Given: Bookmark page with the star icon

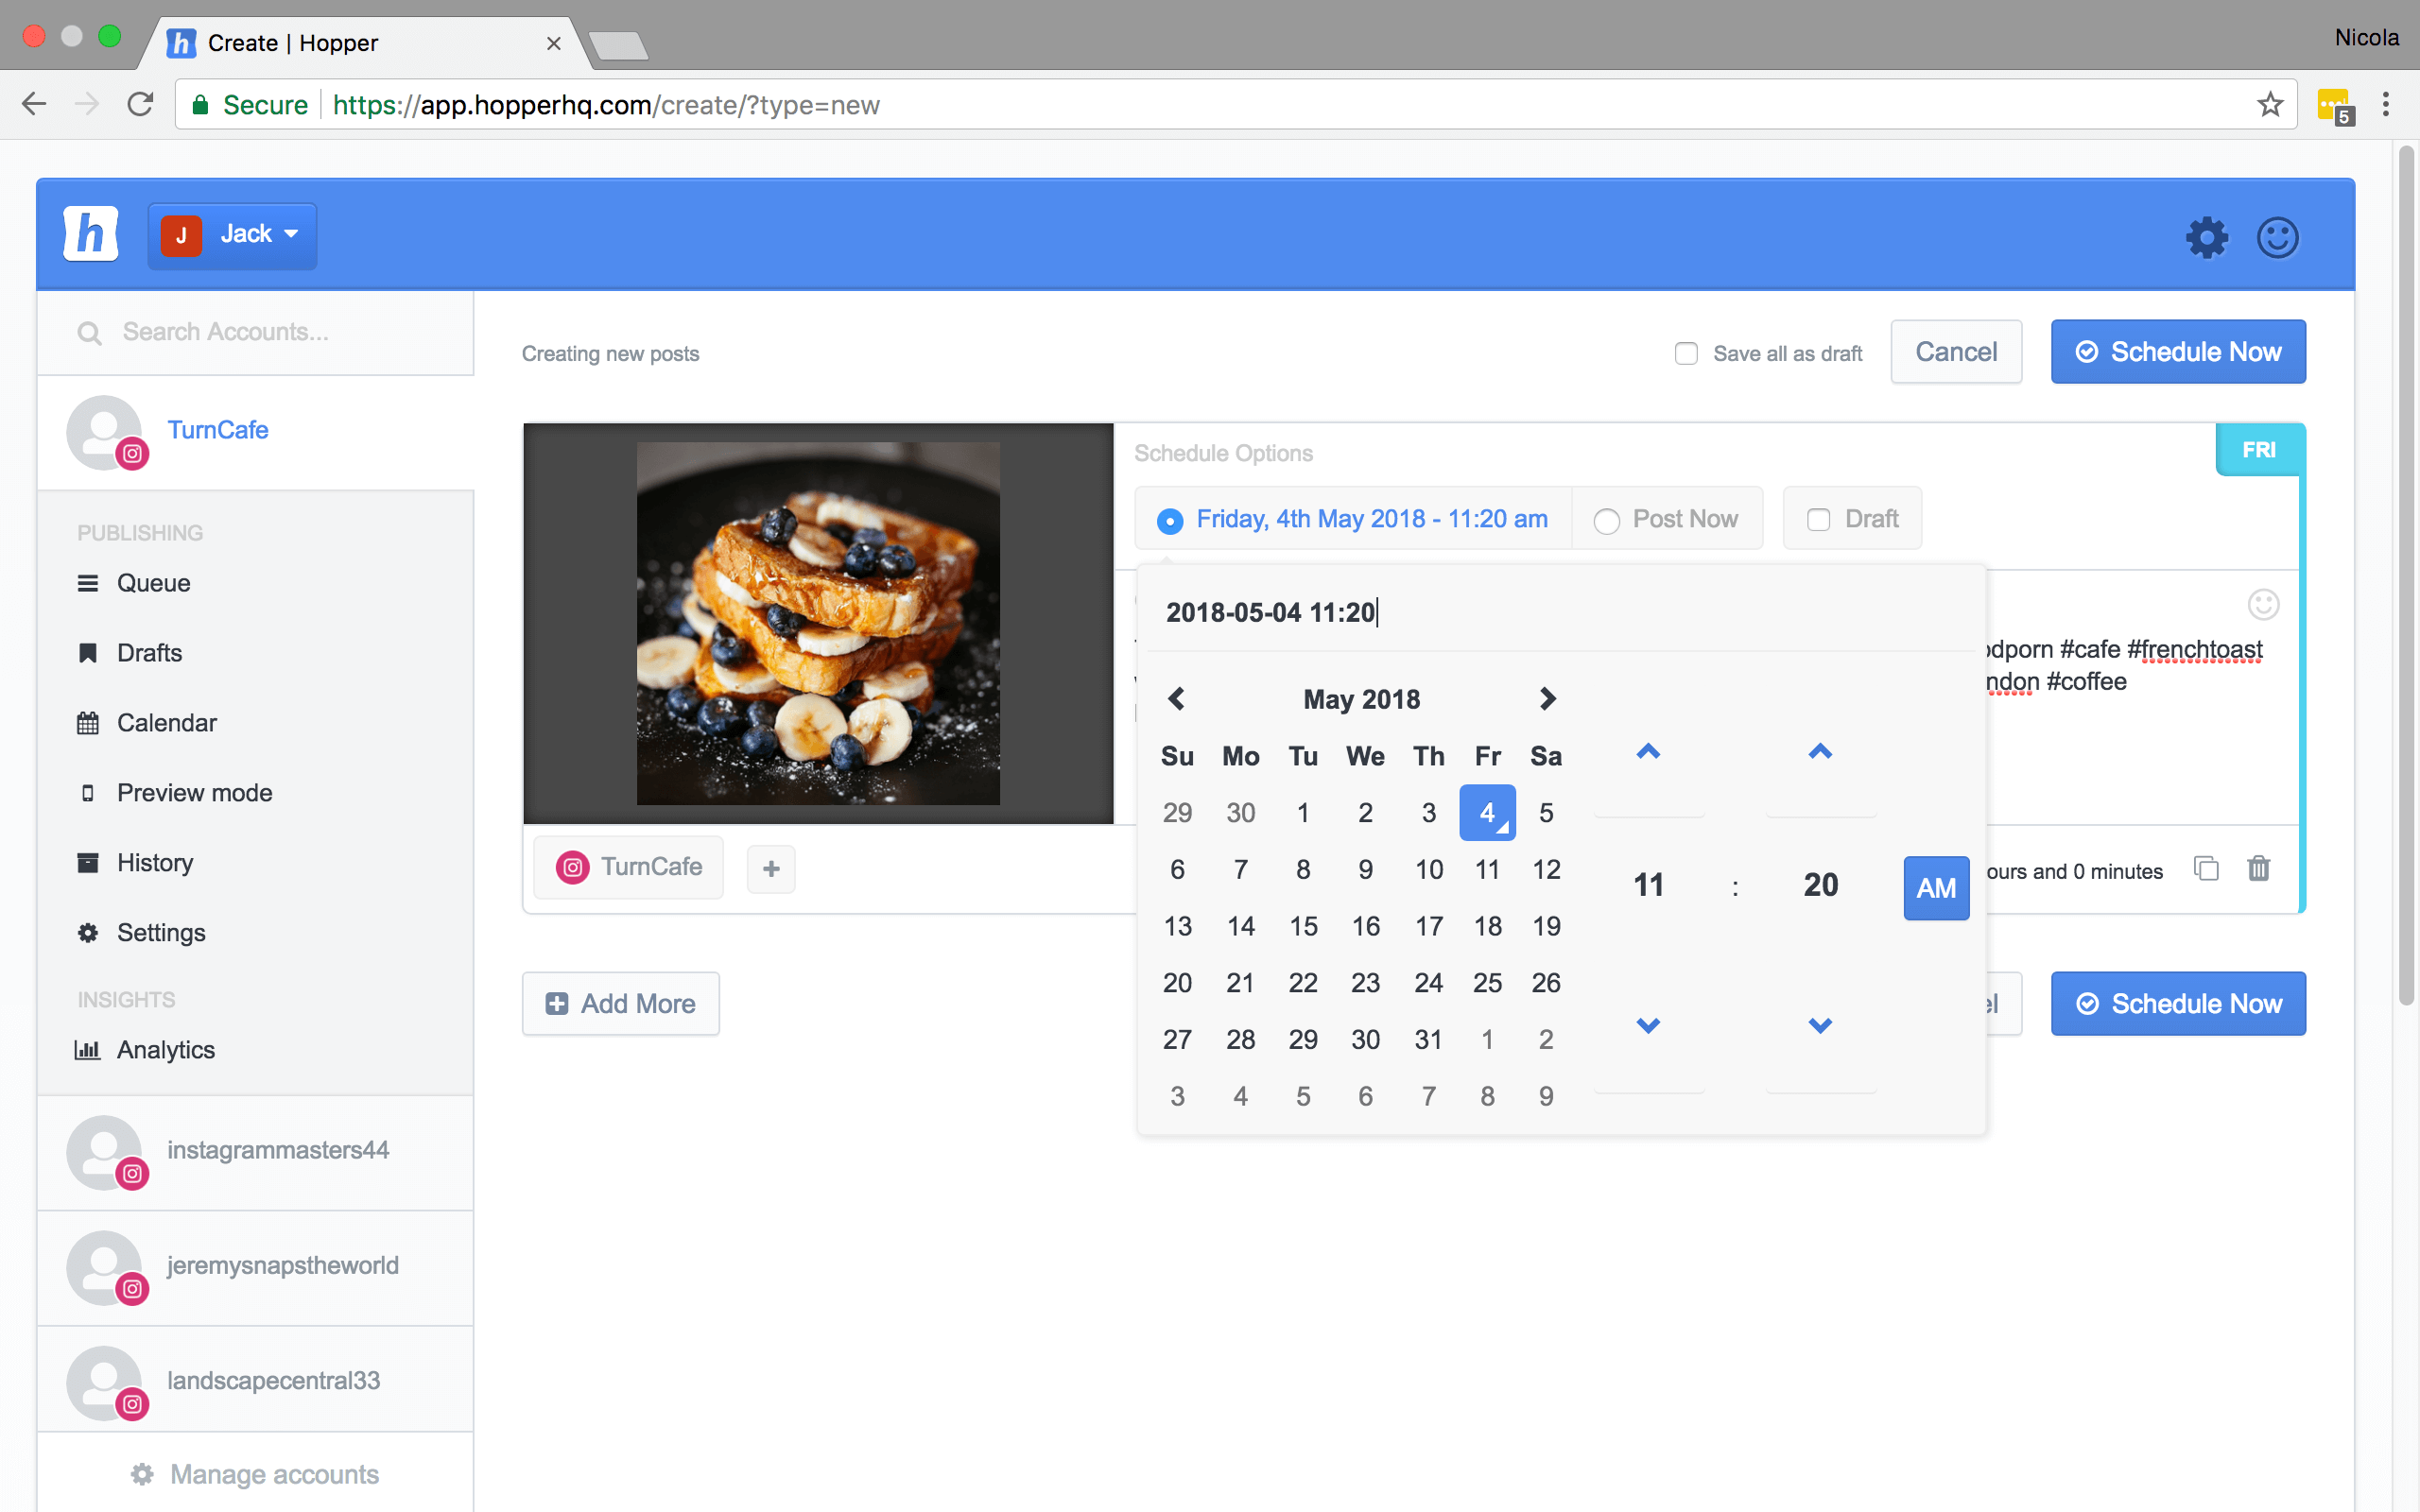Looking at the screenshot, I should 2270,104.
